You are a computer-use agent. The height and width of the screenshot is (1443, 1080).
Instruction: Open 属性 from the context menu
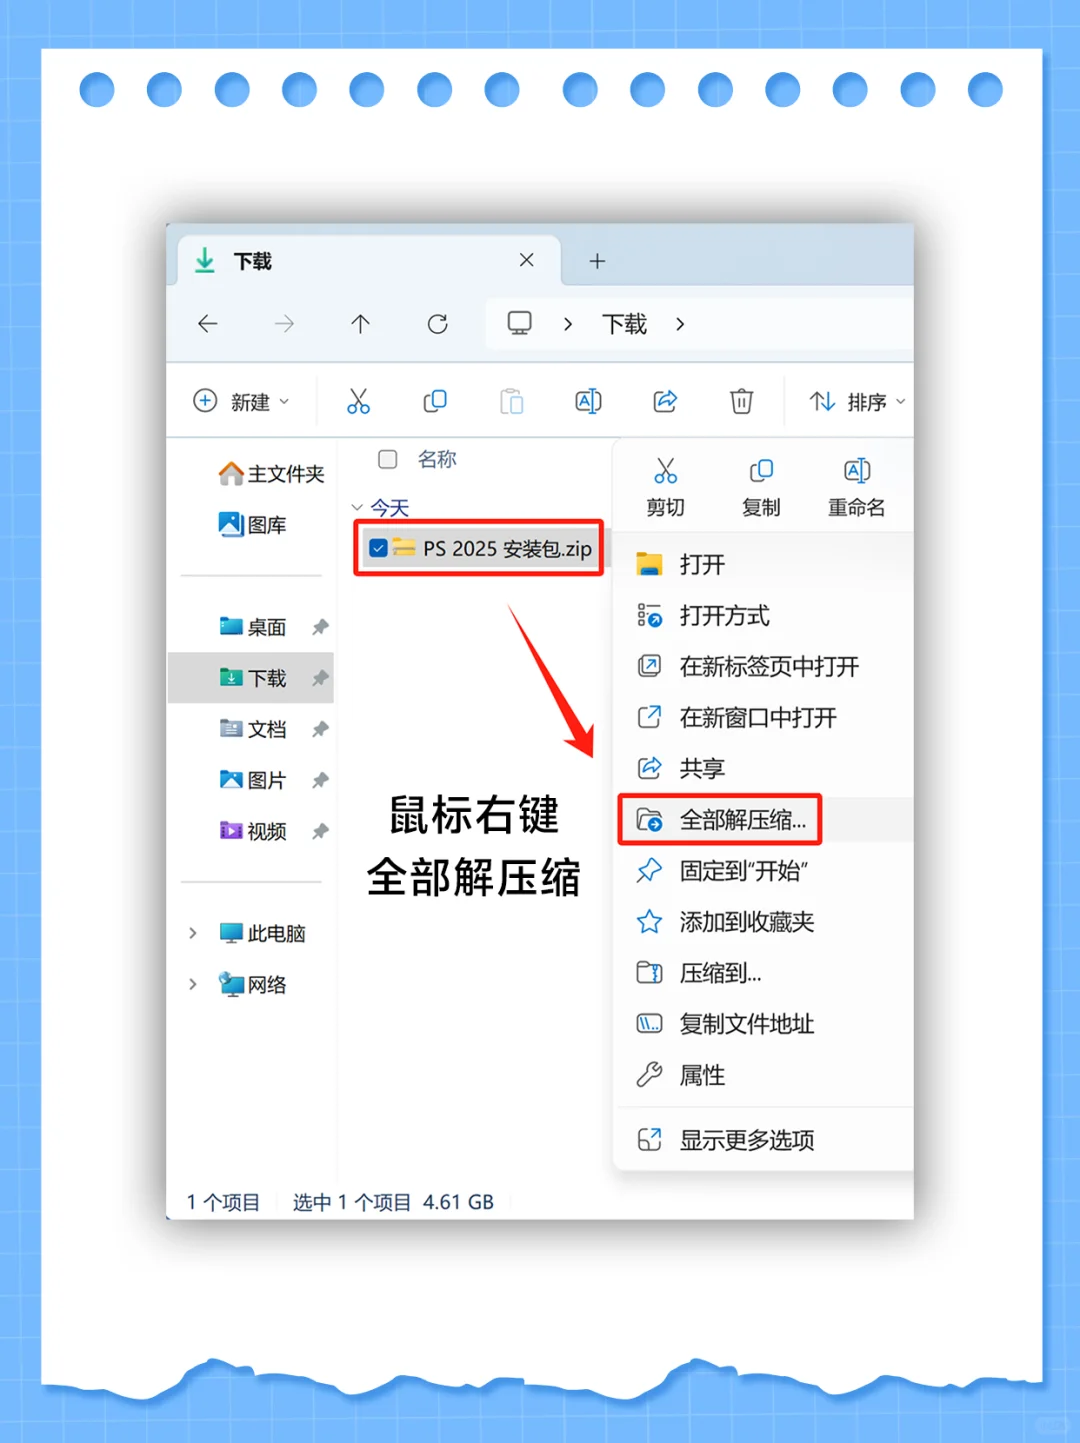click(x=702, y=1075)
